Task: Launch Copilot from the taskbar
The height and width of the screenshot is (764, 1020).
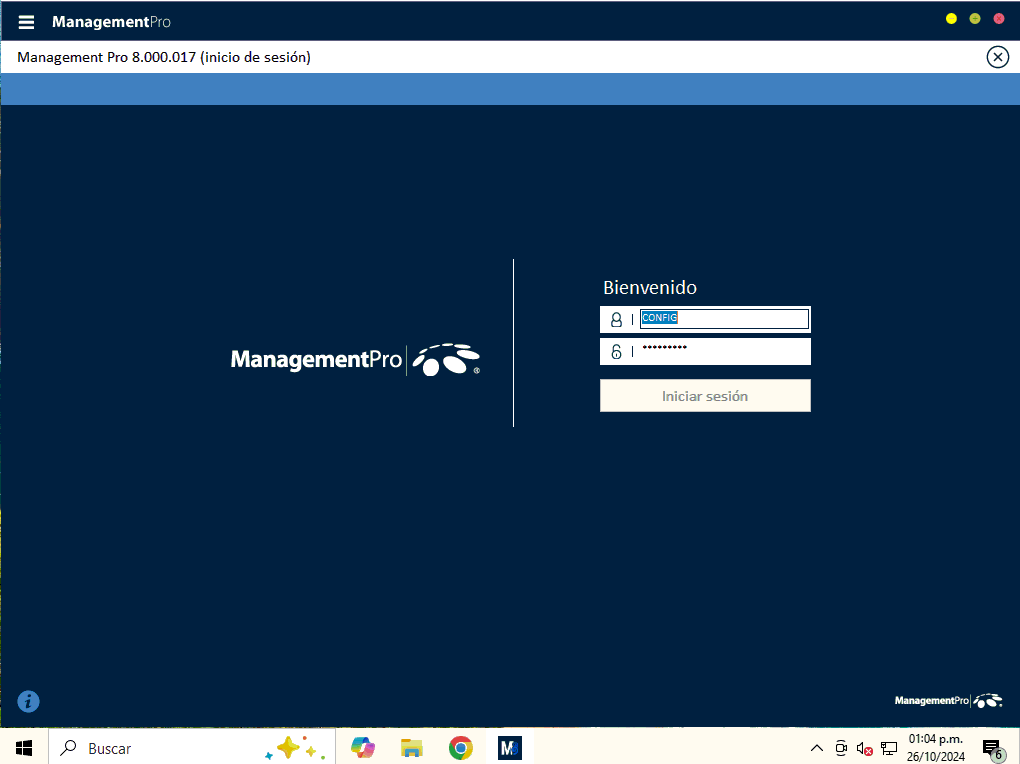Action: pos(363,748)
